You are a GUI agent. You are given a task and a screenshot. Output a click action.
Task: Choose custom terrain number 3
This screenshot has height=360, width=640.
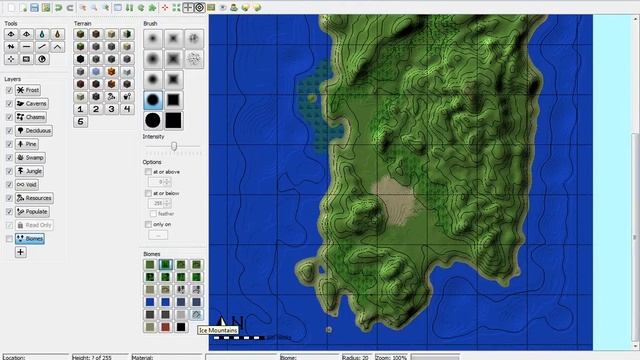pyautogui.click(x=111, y=109)
